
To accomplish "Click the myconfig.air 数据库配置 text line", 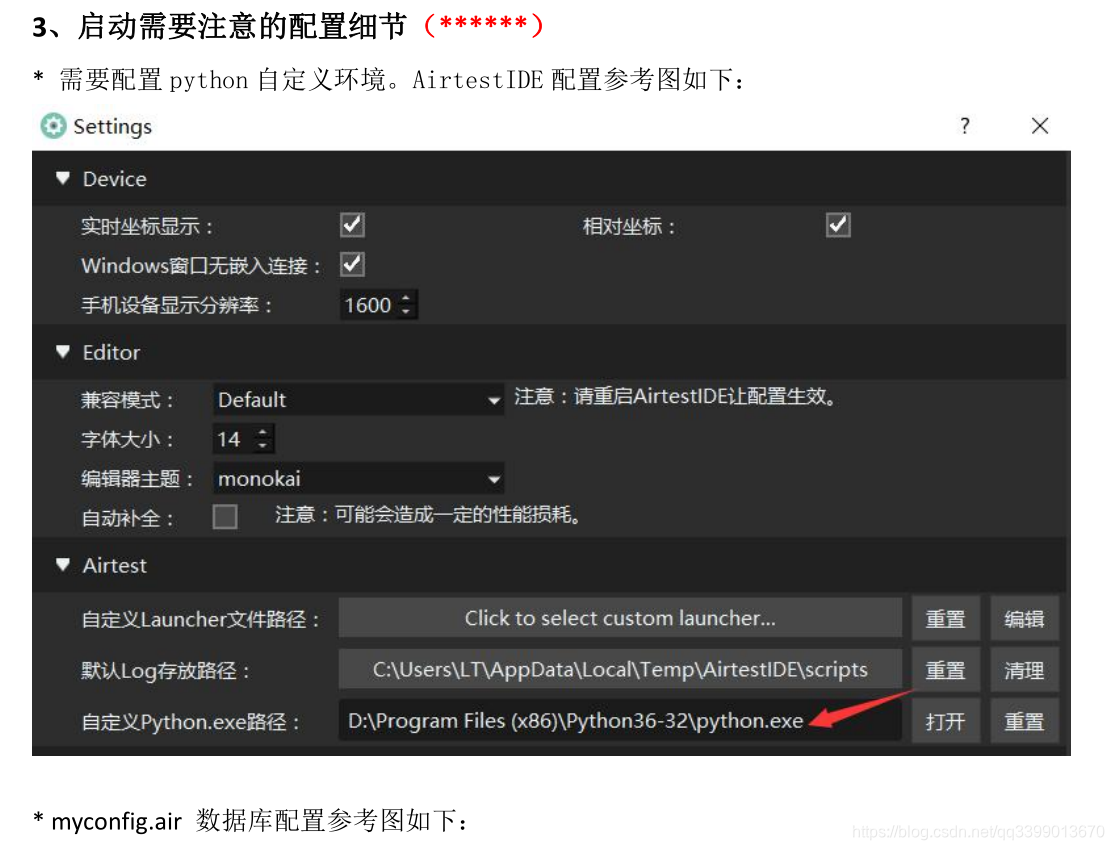I will point(251,821).
